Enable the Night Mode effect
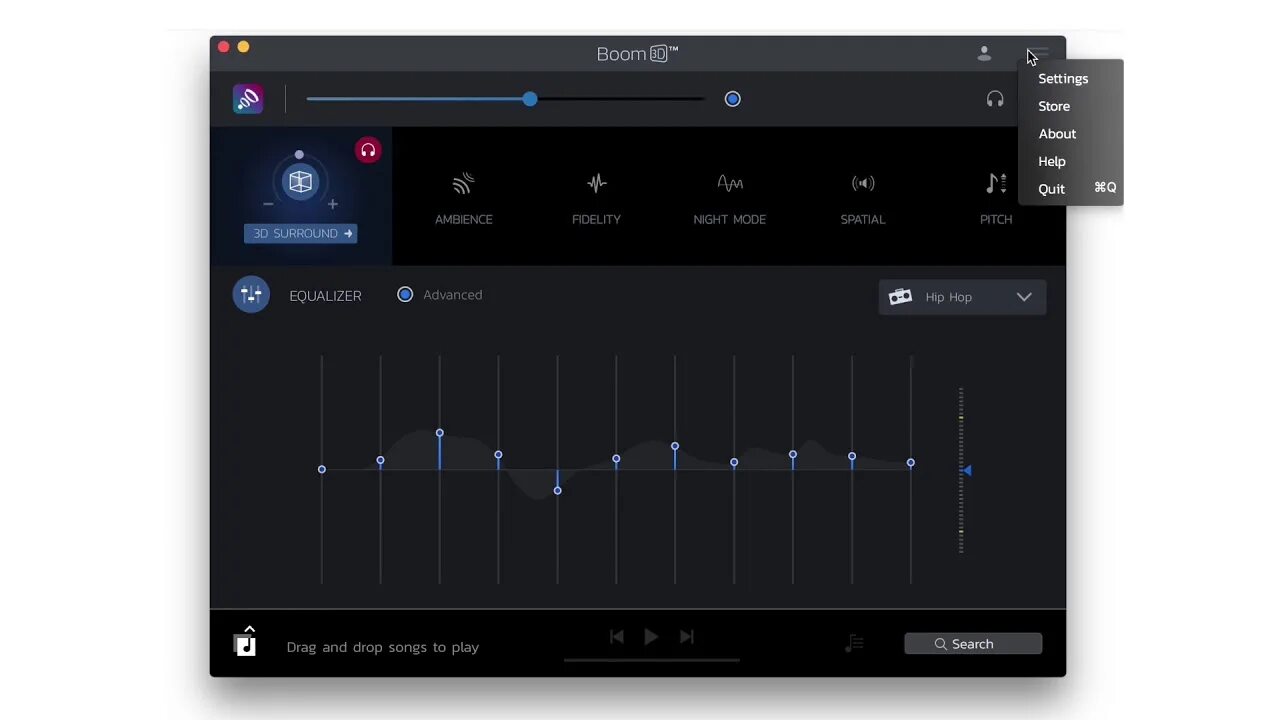This screenshot has width=1280, height=720. pos(730,198)
